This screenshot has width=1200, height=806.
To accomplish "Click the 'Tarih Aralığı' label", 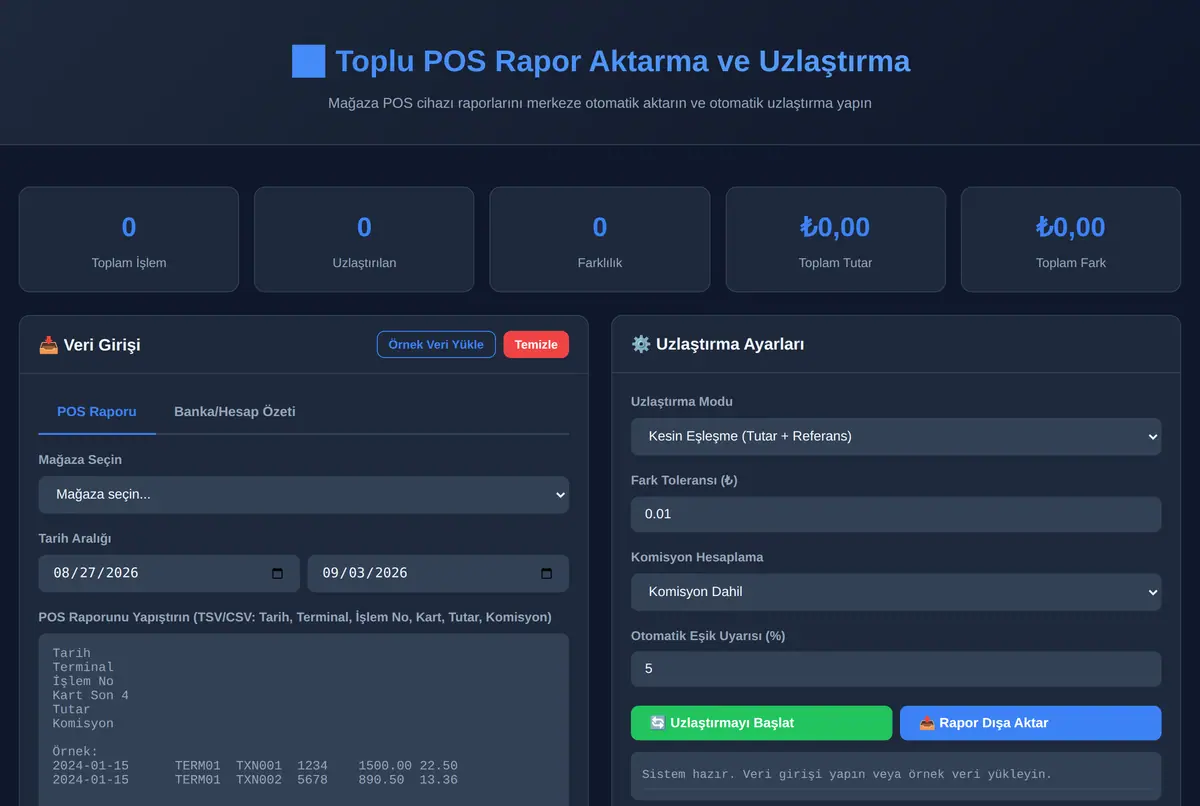I will [75, 538].
